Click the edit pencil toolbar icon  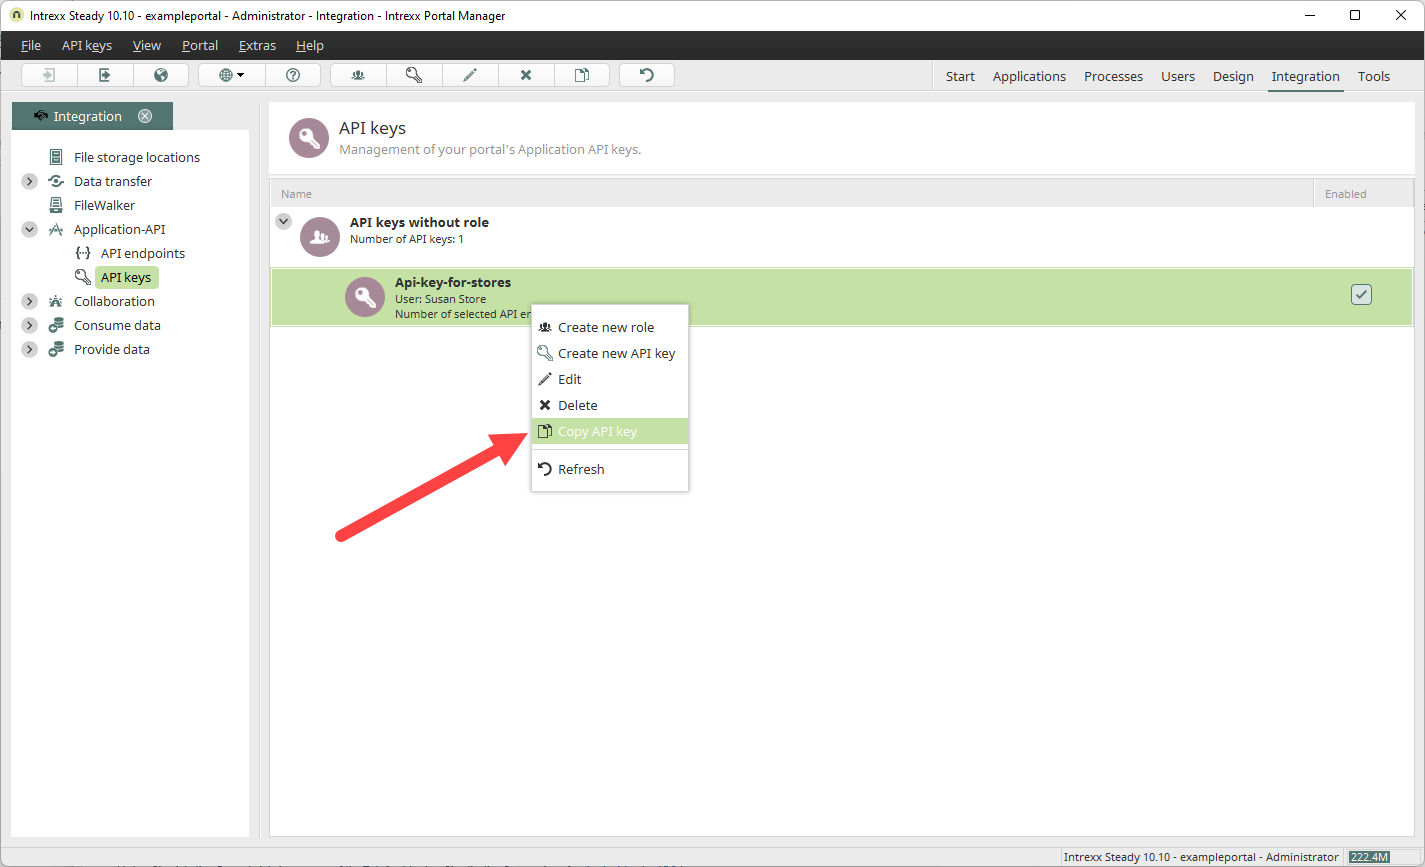[x=470, y=75]
